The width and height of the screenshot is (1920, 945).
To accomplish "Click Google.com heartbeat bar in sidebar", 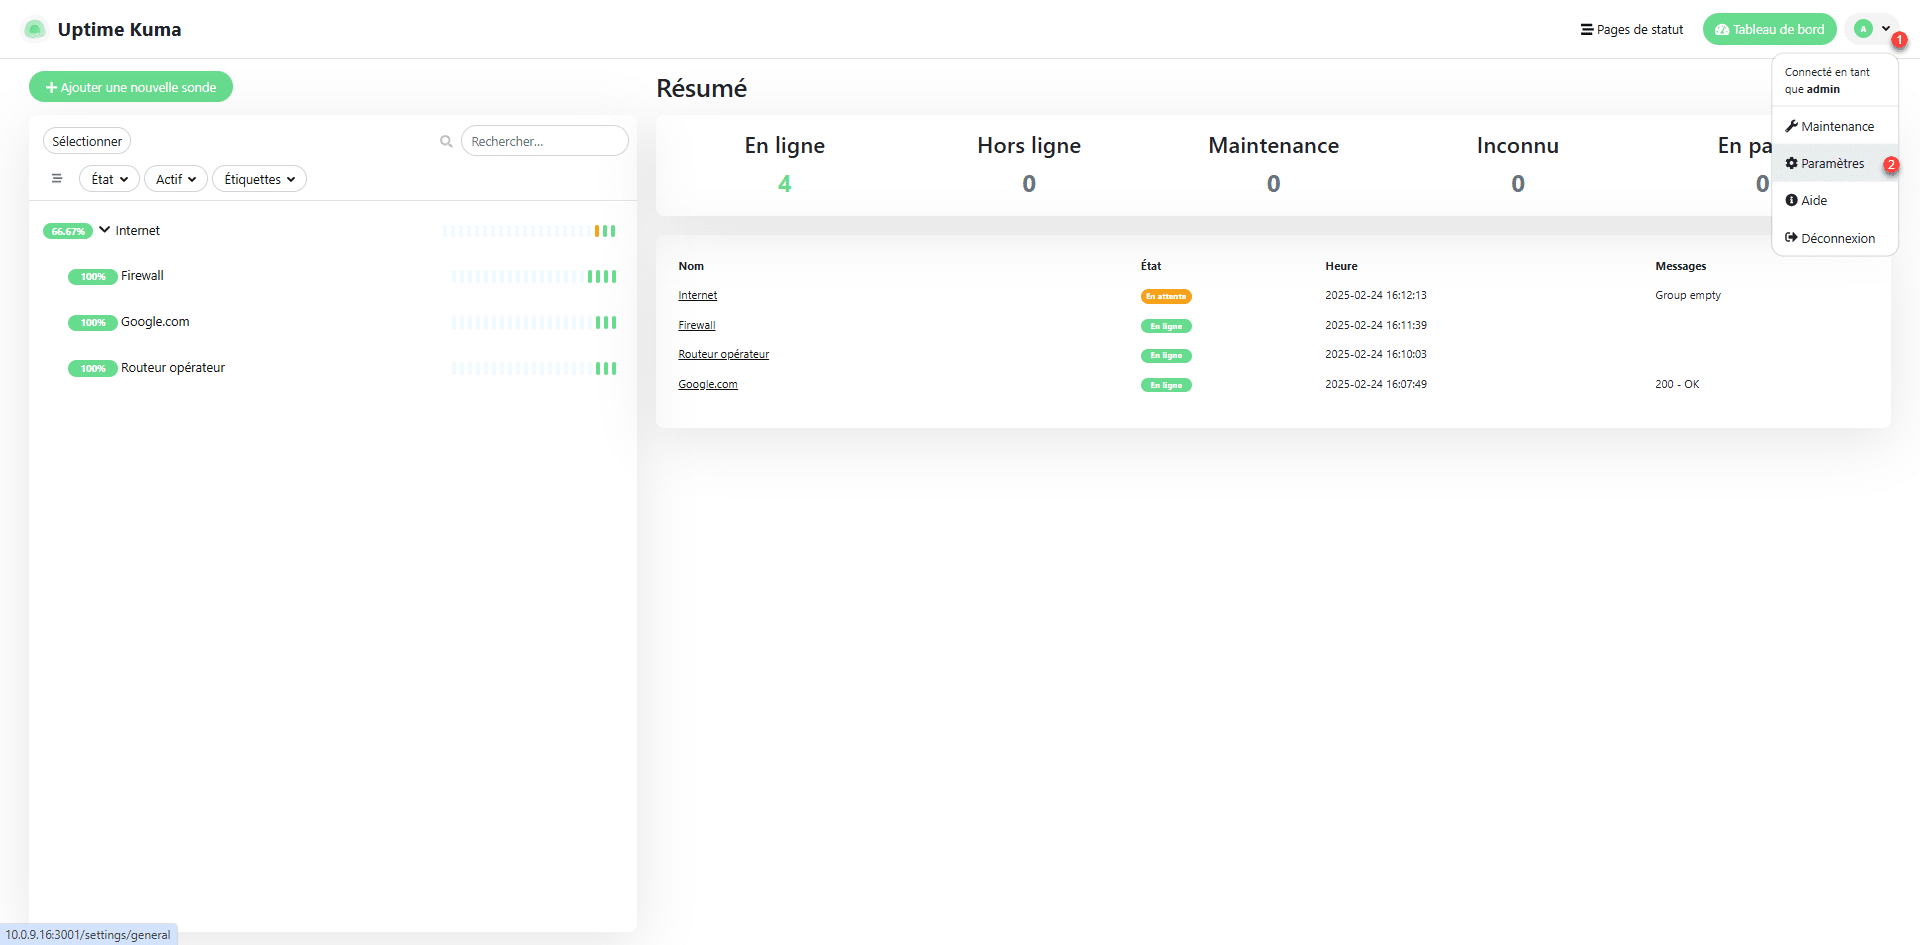I will pos(534,323).
